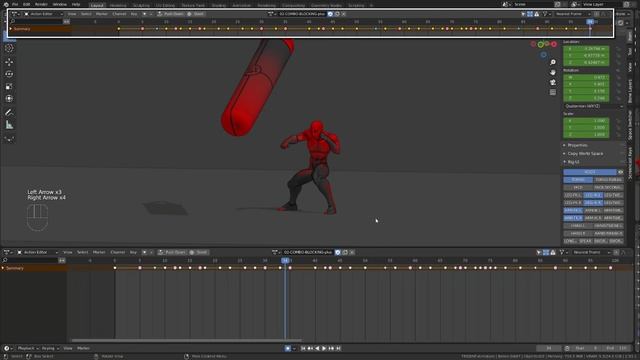640x360 pixels.
Task: Open the Render menu
Action: [x=41, y=4]
